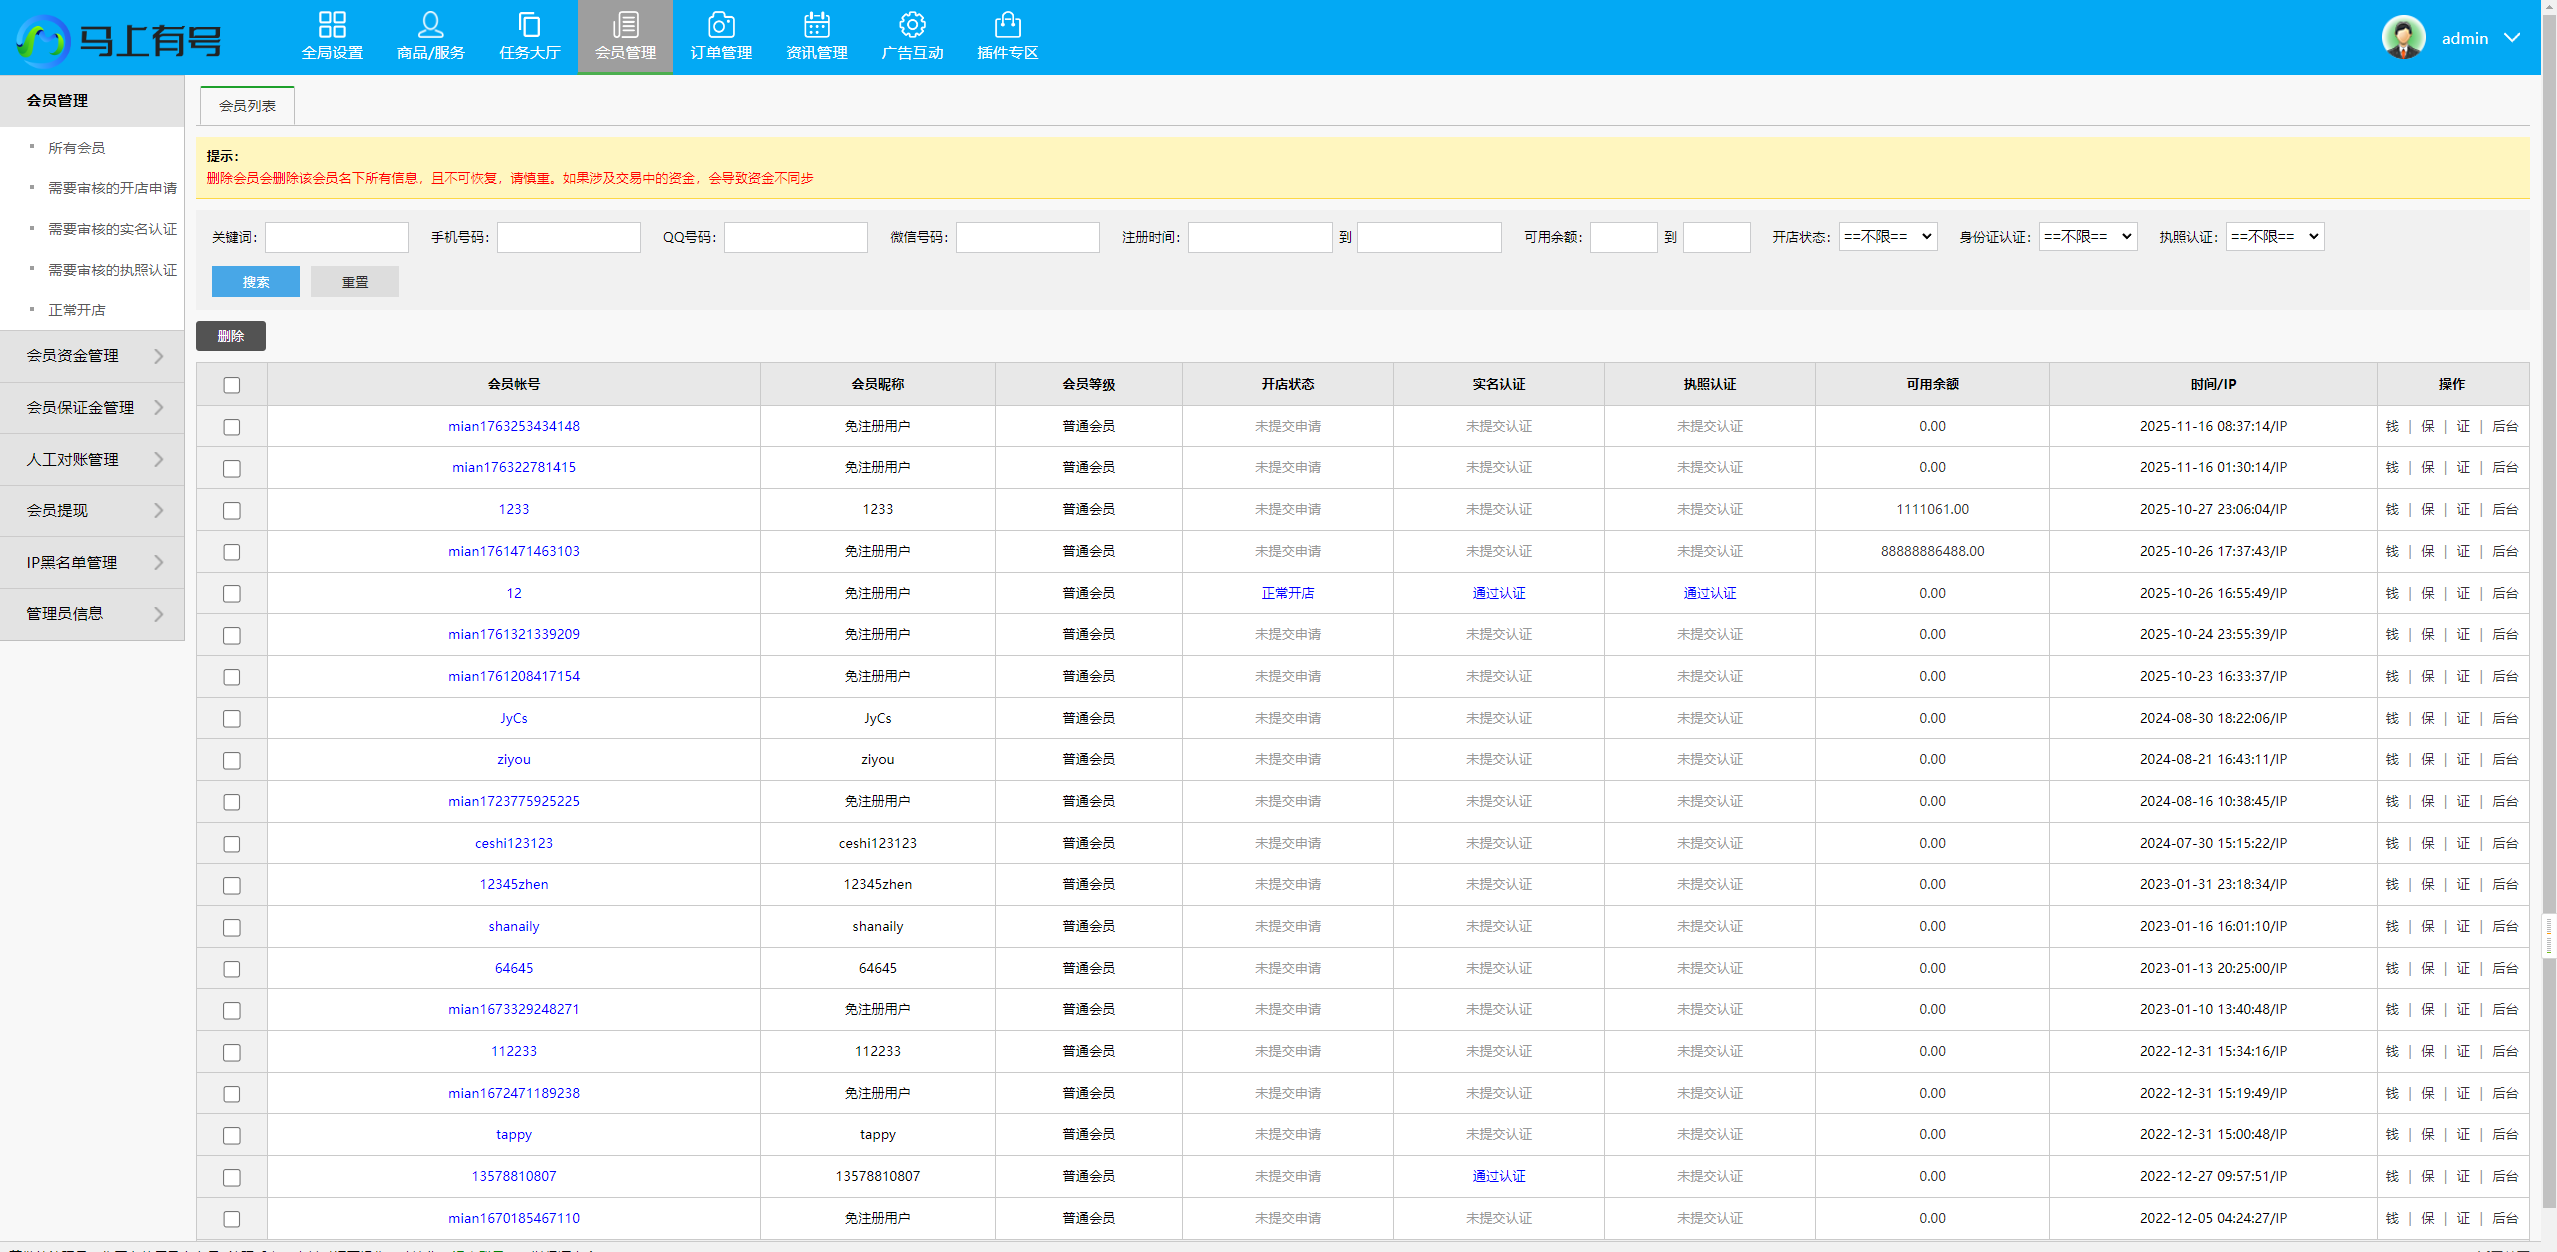Open the 全局设置 grid icon
Viewport: 2557px width, 1252px height.
[x=332, y=25]
